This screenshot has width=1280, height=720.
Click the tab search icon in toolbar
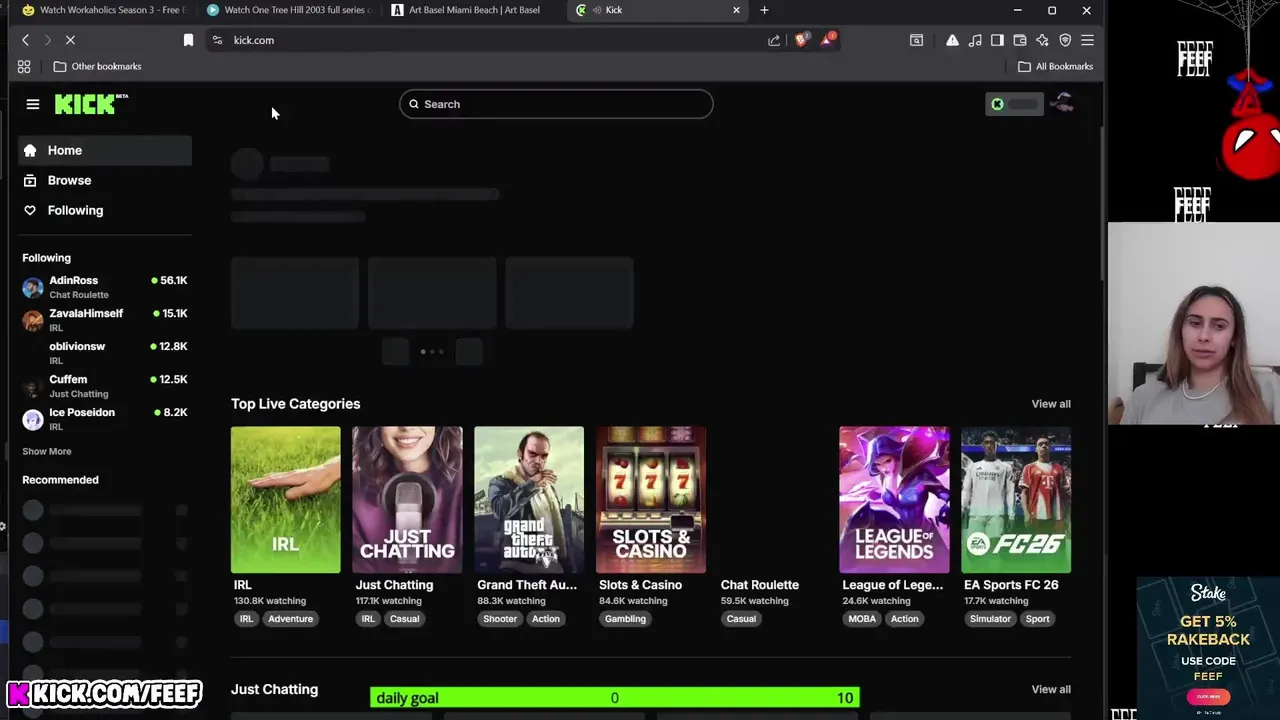tap(916, 40)
